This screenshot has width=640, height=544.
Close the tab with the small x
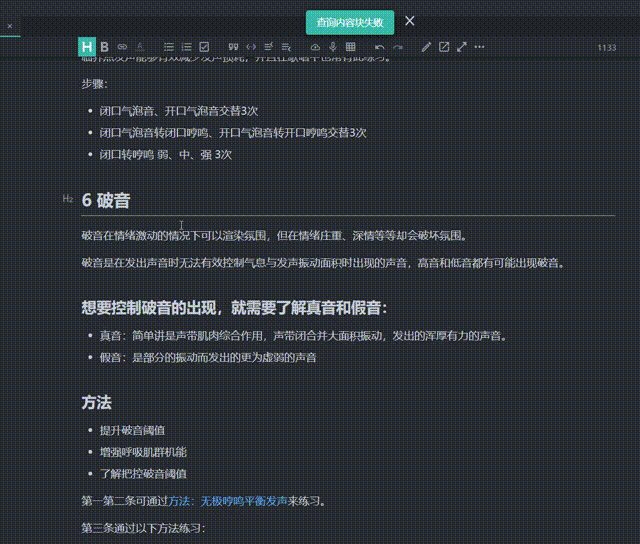(x=10, y=26)
